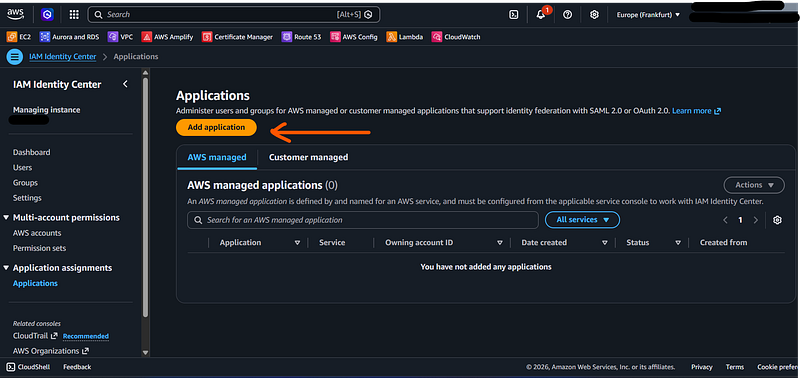Click the Amazon Q icon in search bar

[369, 15]
